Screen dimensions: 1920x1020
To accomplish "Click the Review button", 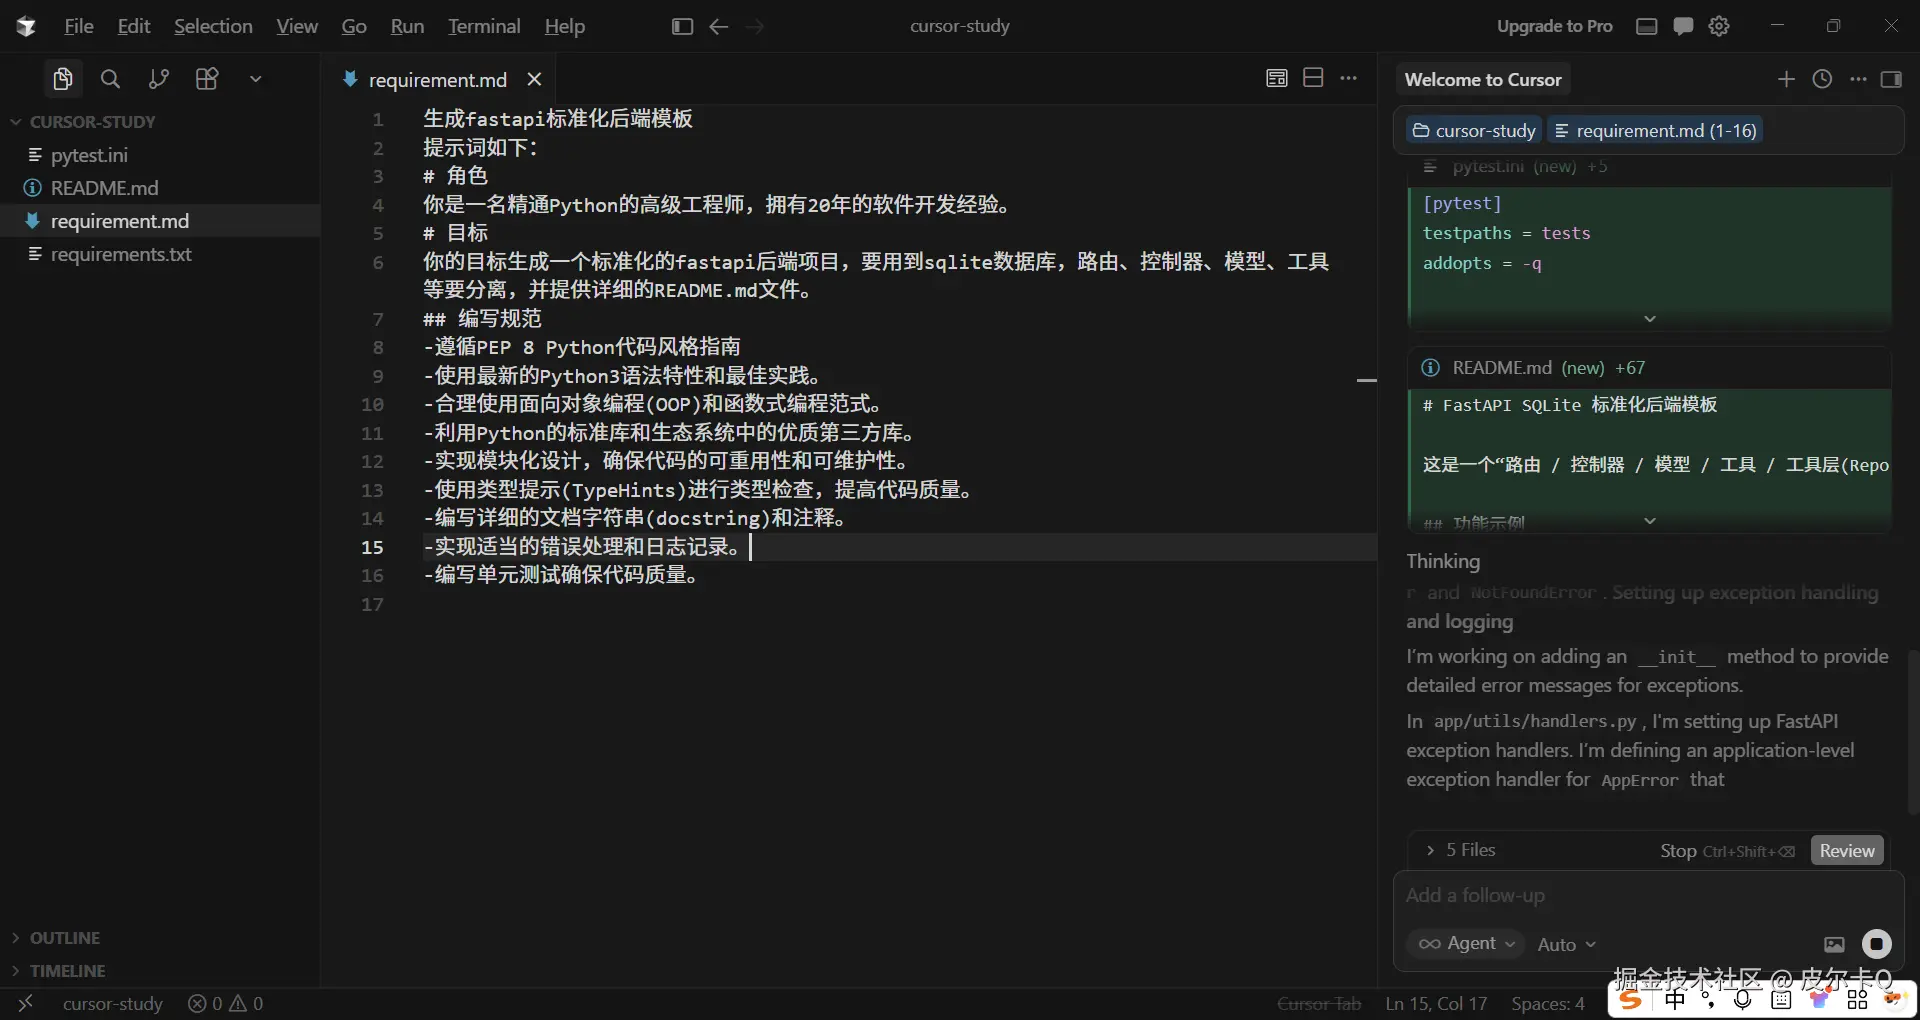I will coord(1846,850).
